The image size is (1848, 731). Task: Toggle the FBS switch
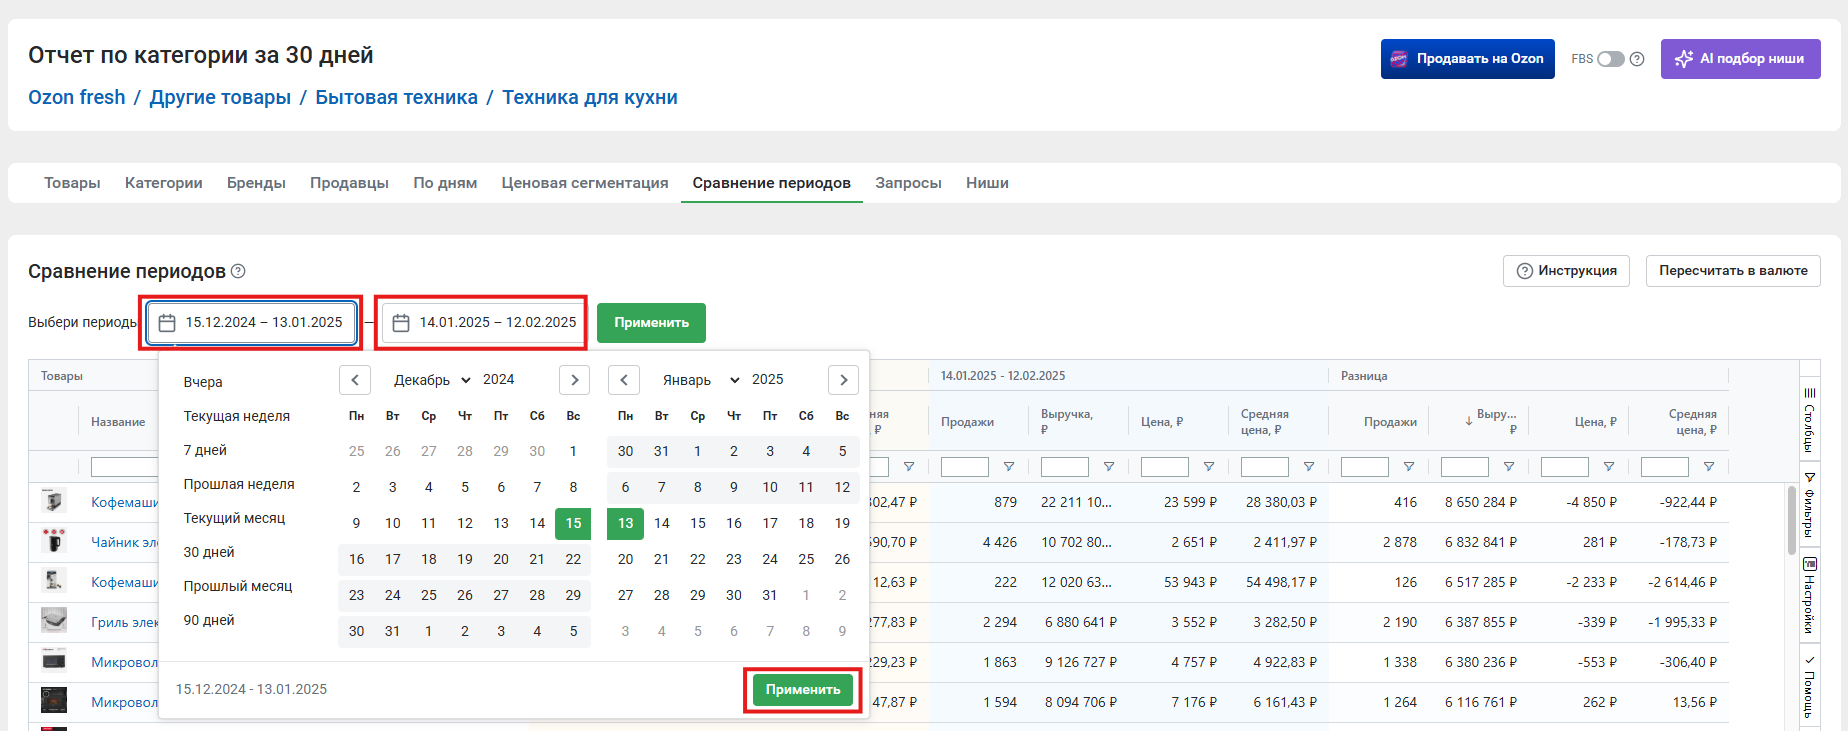pyautogui.click(x=1610, y=59)
